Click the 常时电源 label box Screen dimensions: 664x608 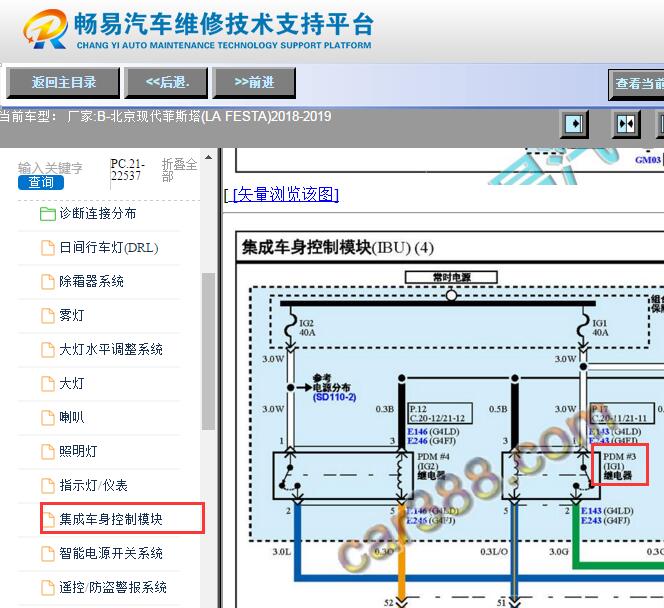(x=451, y=277)
